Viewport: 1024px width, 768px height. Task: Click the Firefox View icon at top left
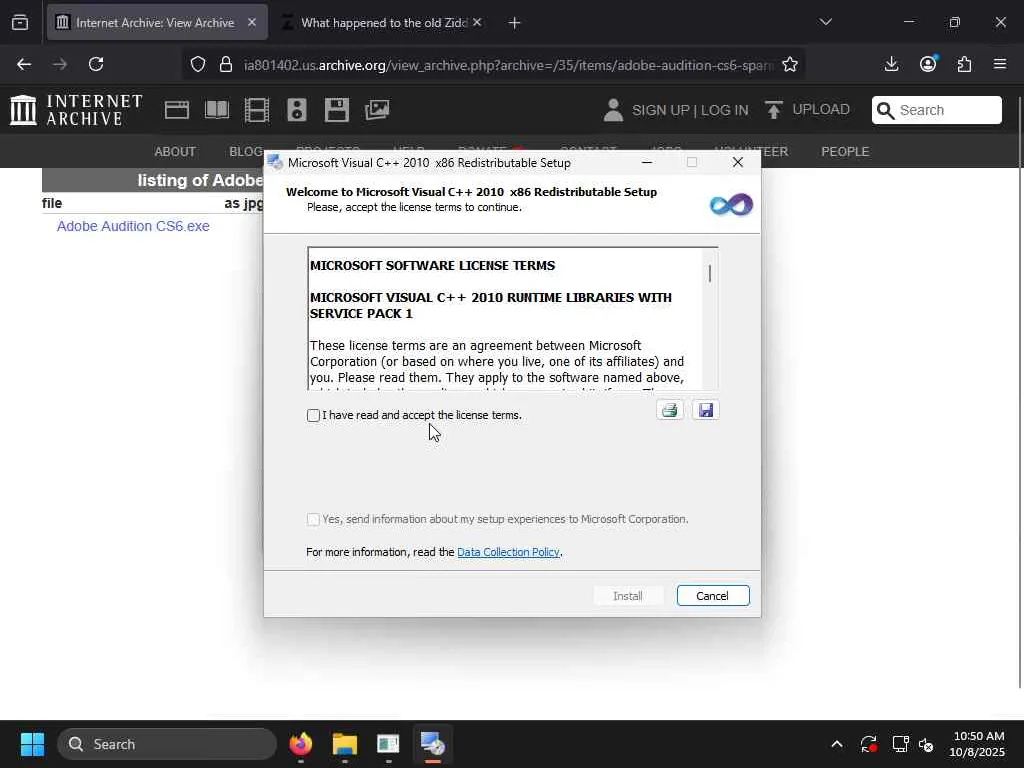pos(20,23)
